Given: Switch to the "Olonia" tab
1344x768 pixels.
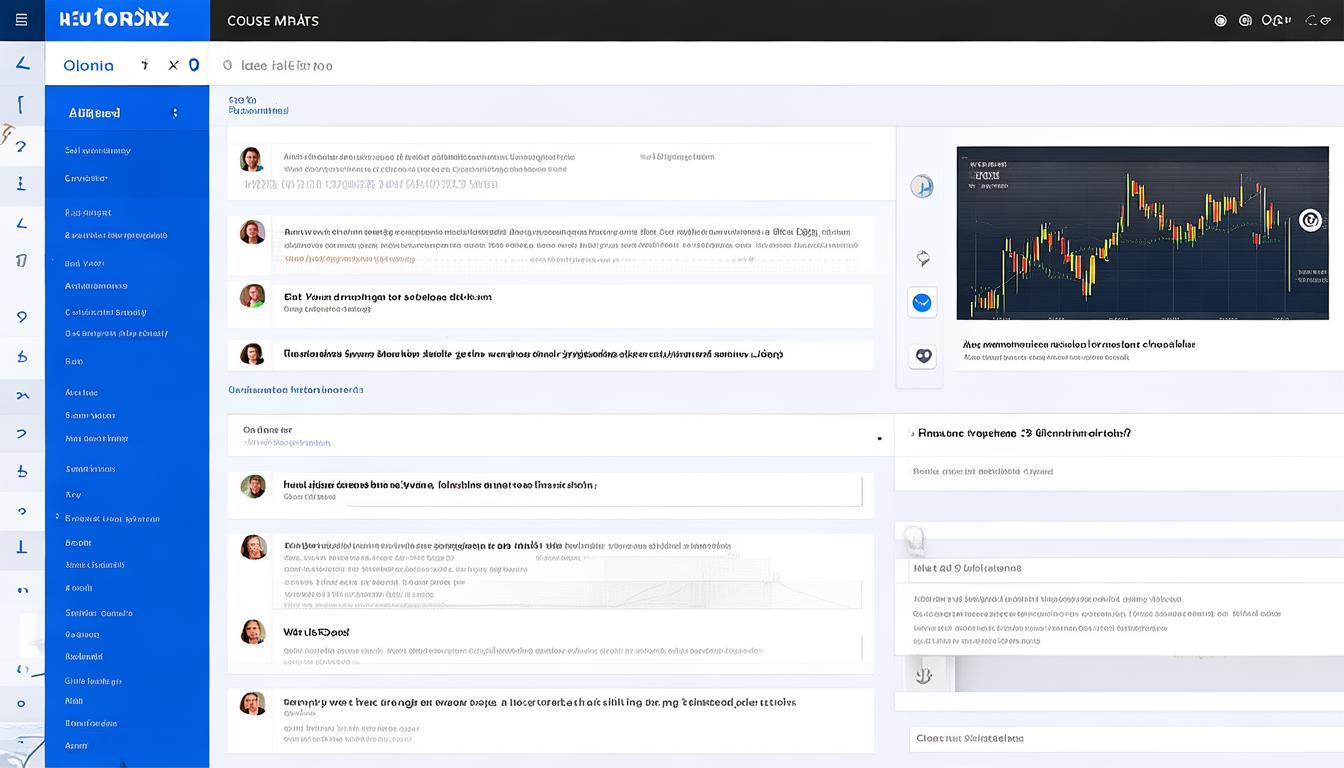Looking at the screenshot, I should coord(88,65).
